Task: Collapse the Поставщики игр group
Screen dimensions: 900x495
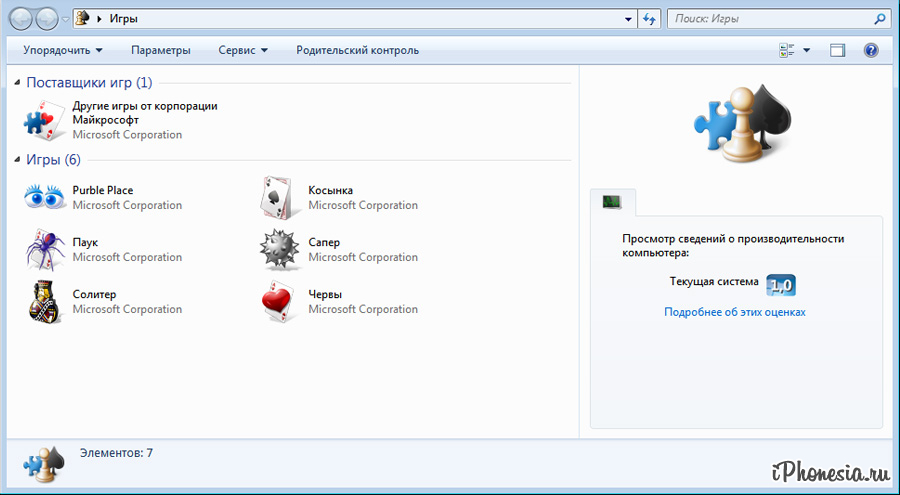Action: click(17, 83)
